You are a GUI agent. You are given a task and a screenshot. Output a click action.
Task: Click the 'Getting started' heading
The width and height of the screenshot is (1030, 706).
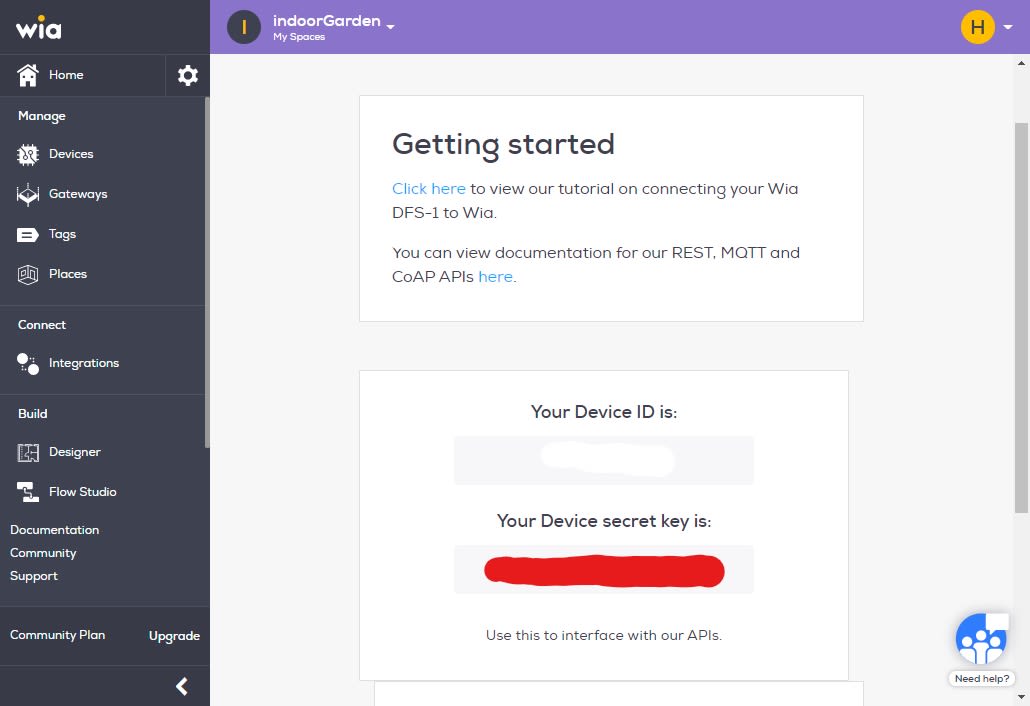click(503, 144)
